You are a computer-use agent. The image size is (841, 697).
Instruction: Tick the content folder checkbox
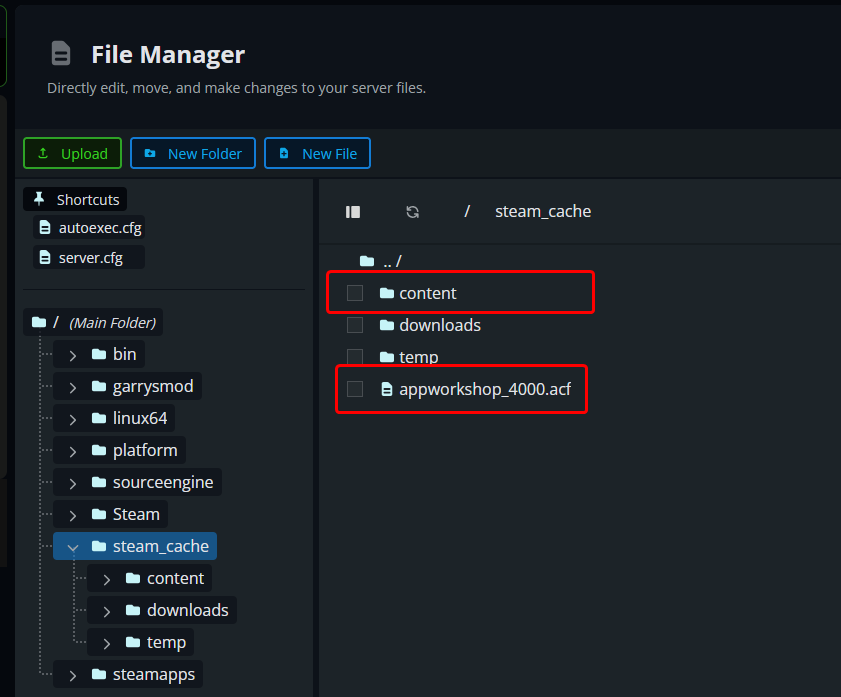click(x=355, y=293)
